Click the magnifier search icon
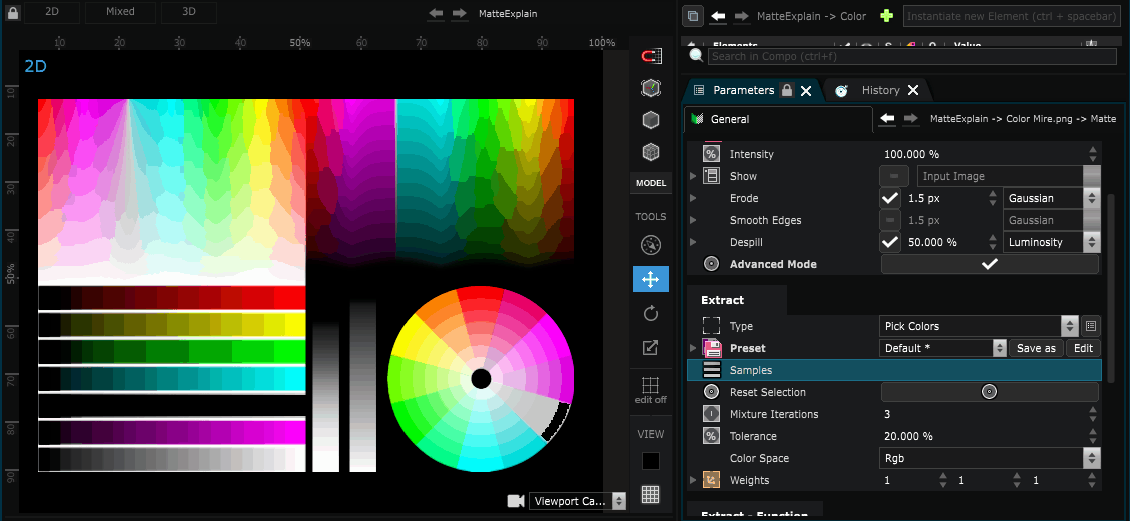The width and height of the screenshot is (1130, 521). (696, 55)
